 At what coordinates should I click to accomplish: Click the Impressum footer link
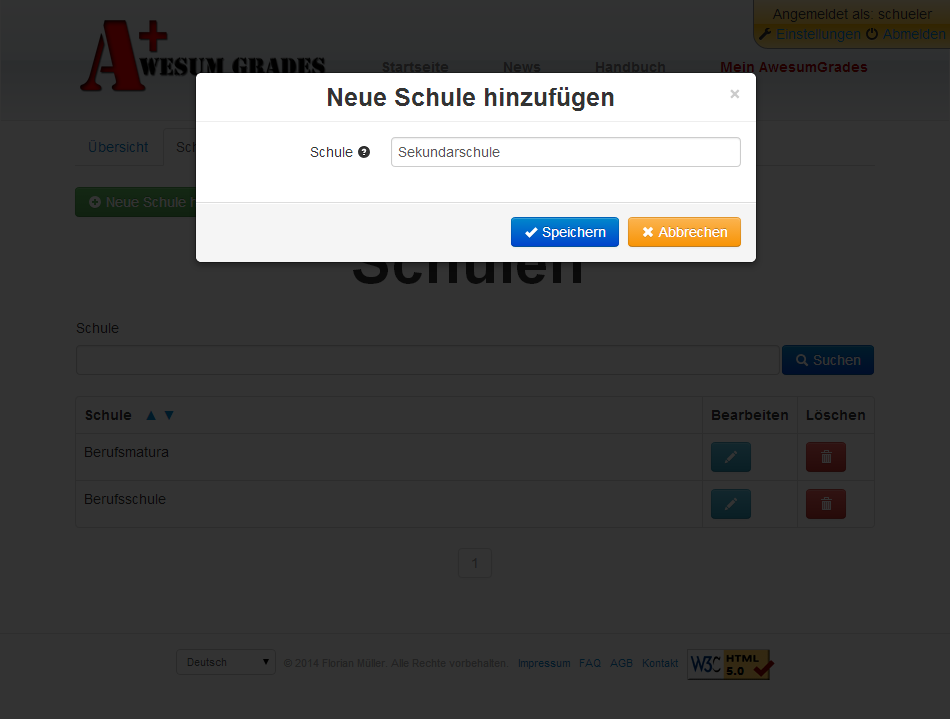point(544,663)
